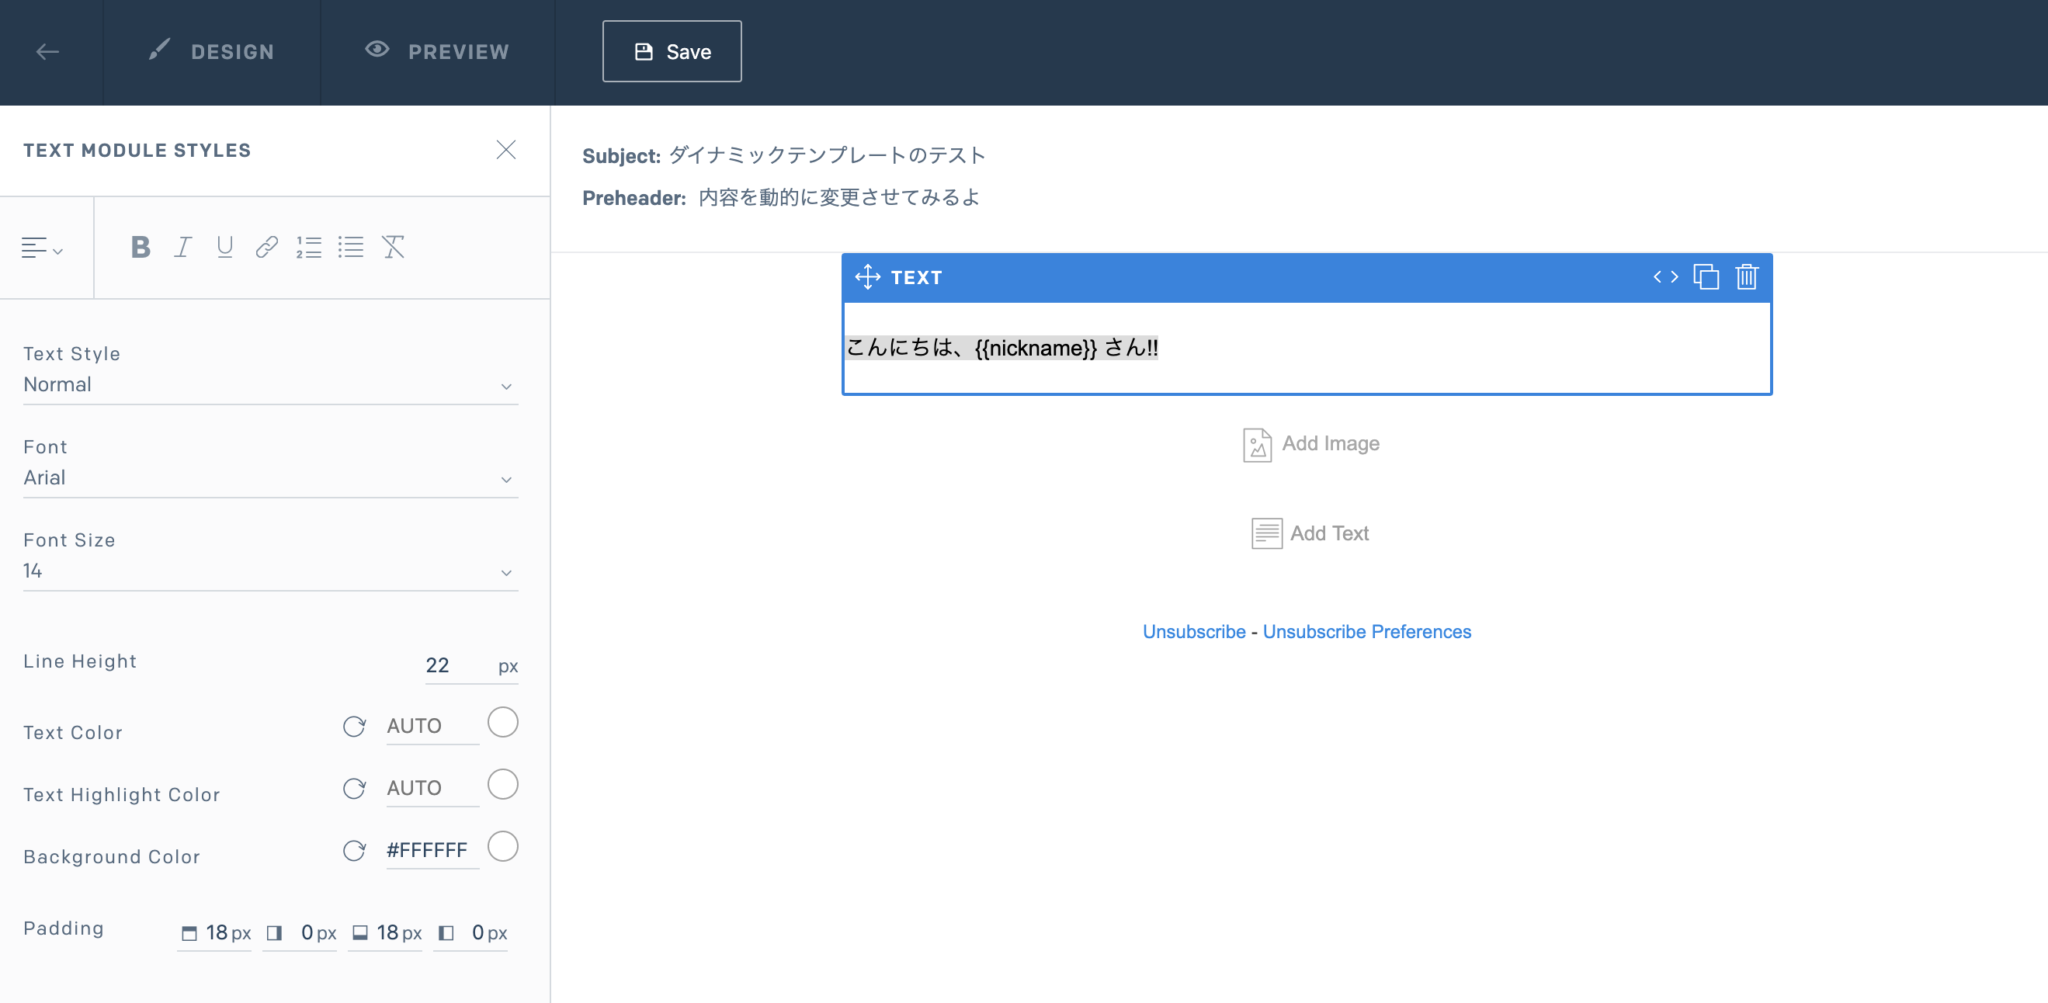The height and width of the screenshot is (1003, 2048).
Task: Open the HTML code editor for the Text module
Action: (x=1666, y=277)
